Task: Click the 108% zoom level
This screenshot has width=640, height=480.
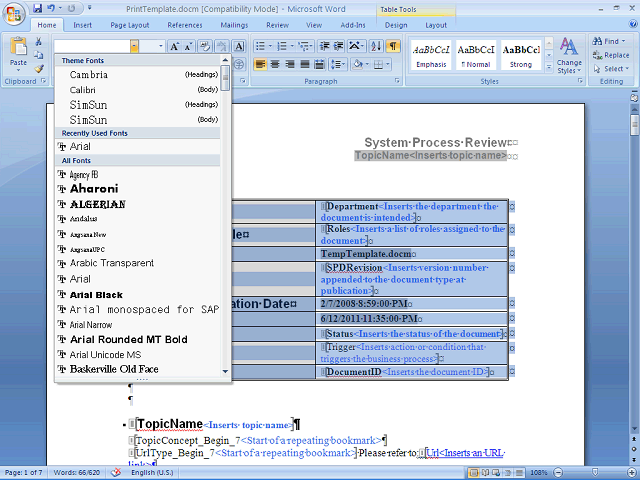Action: (539, 473)
